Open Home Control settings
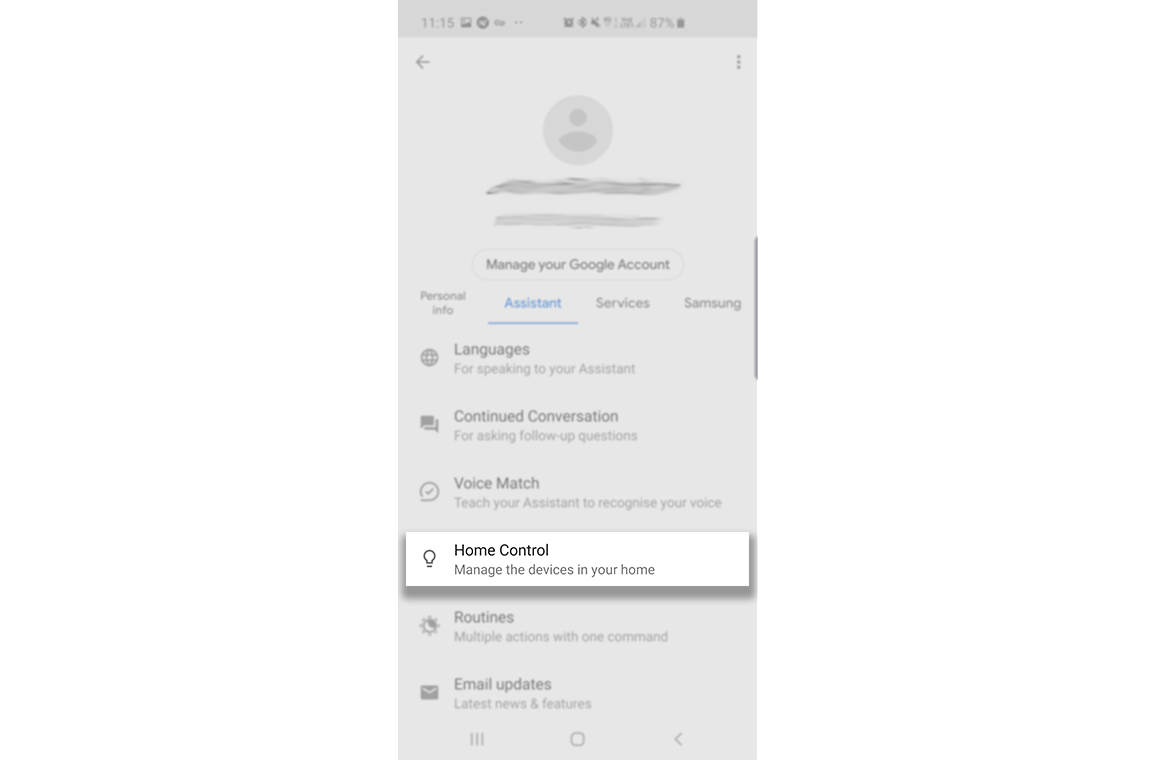 577,559
